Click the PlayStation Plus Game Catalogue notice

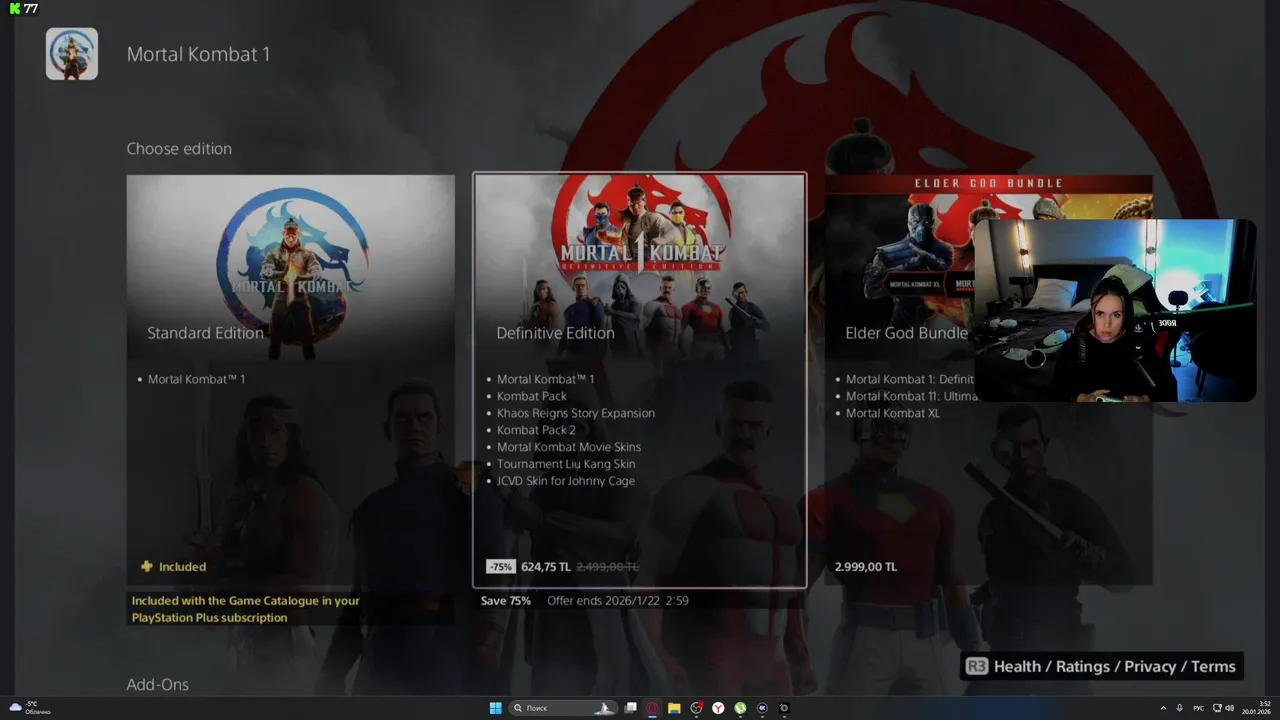point(246,609)
